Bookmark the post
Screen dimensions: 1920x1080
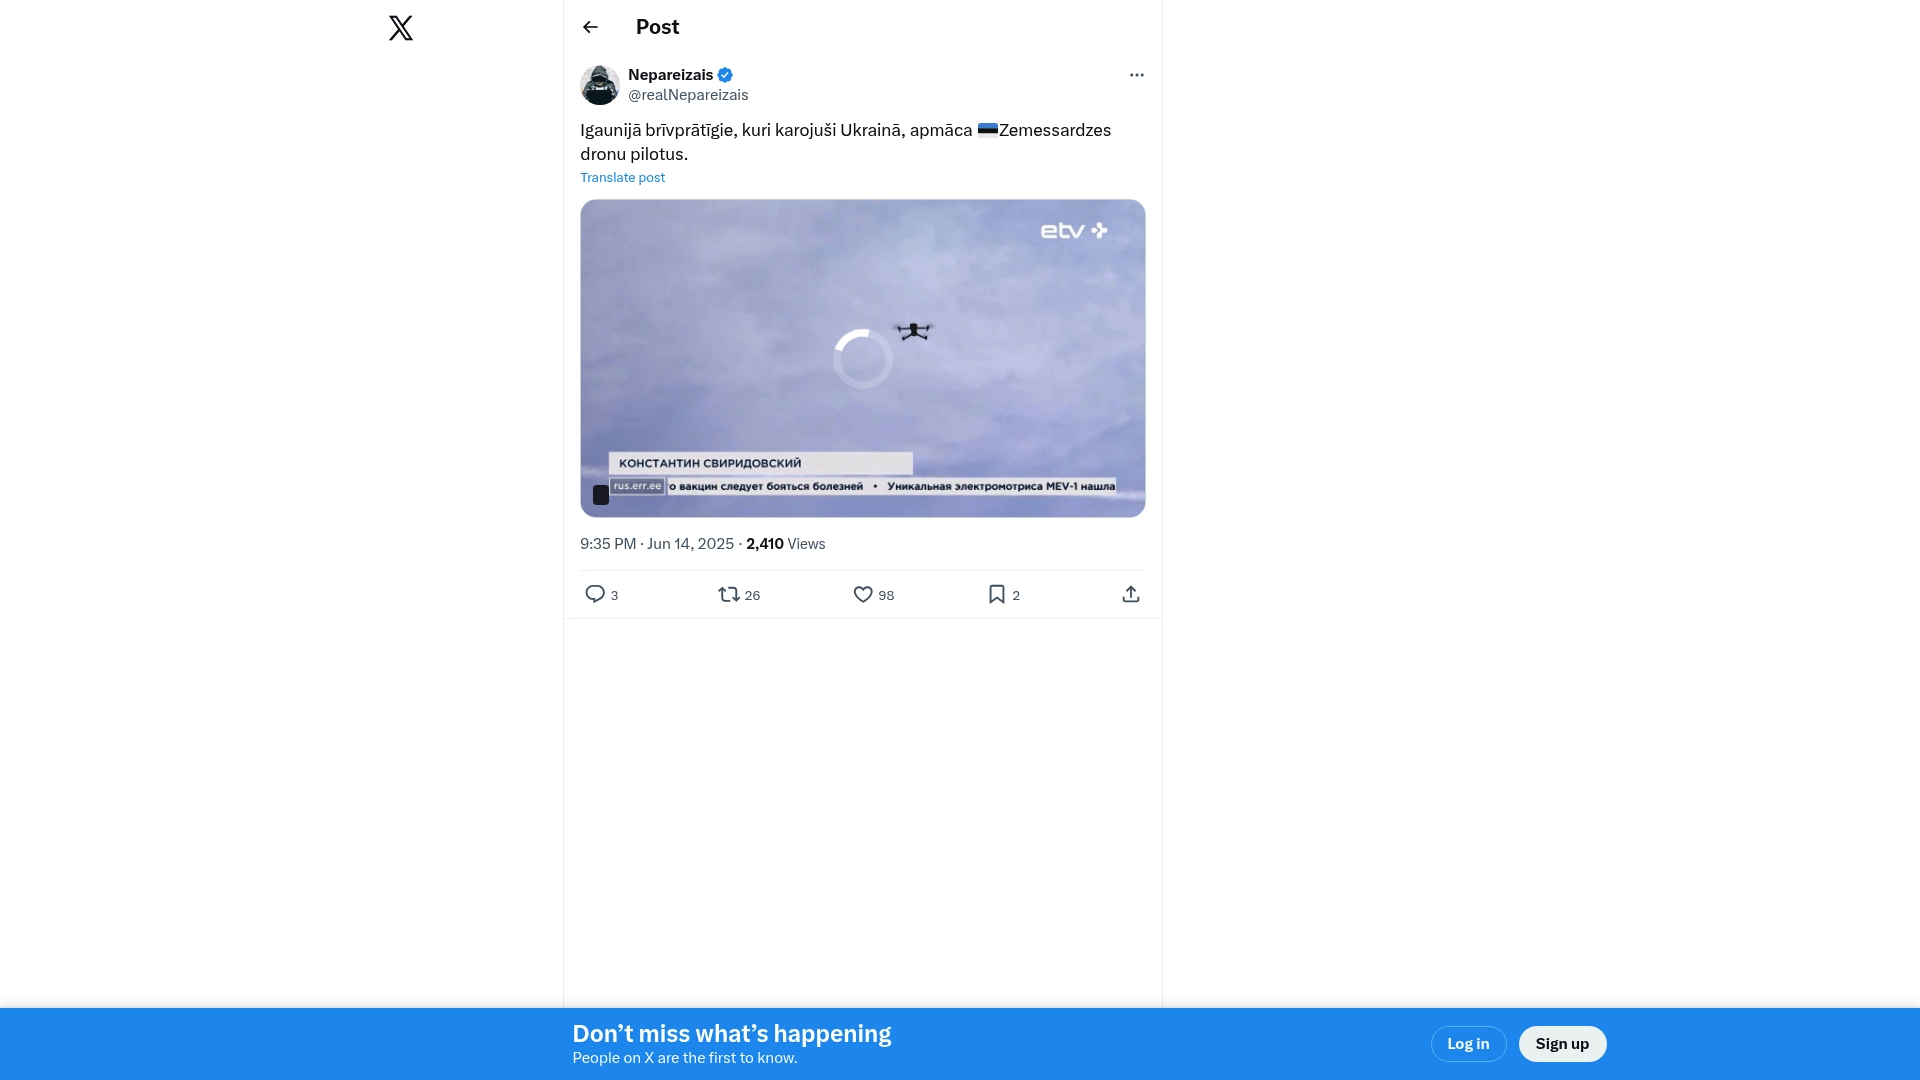pyautogui.click(x=997, y=594)
